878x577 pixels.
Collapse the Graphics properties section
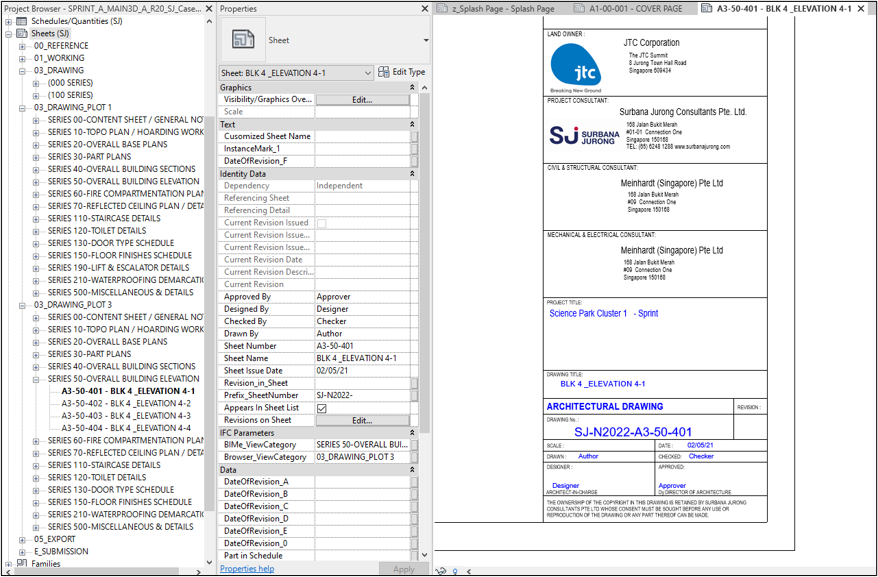pyautogui.click(x=412, y=87)
